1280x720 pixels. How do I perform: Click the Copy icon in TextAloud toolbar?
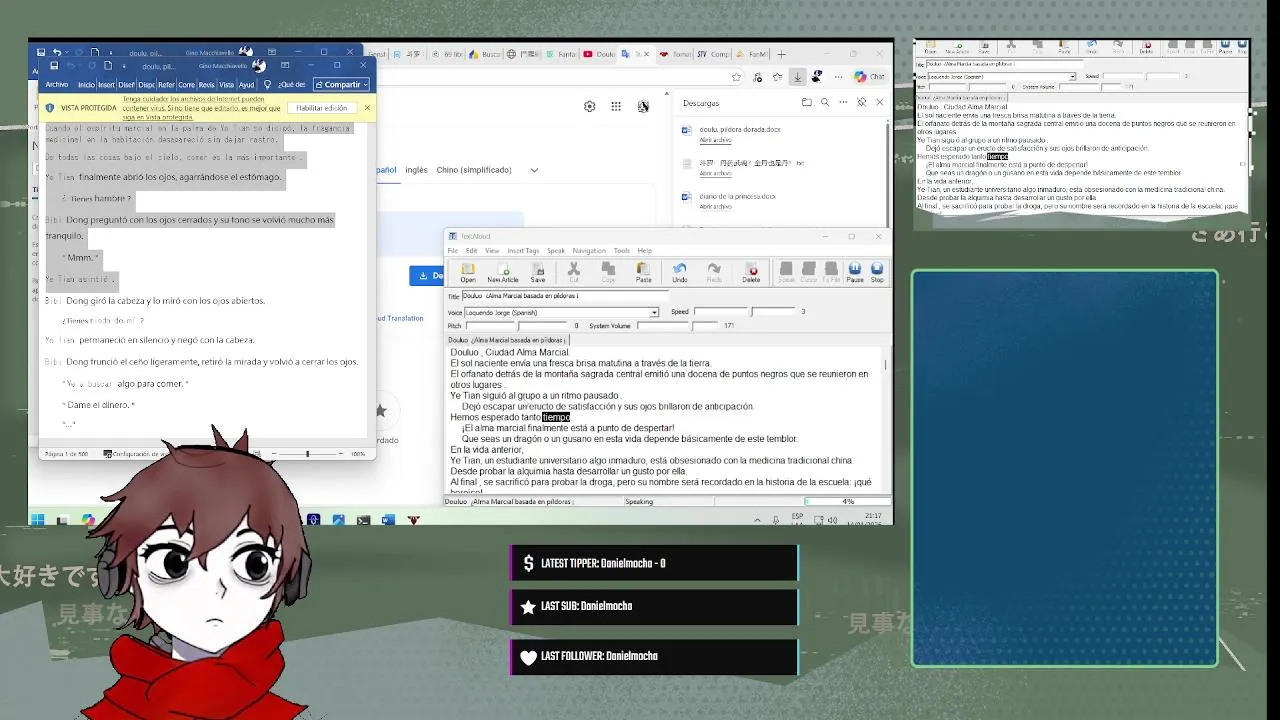pos(608,272)
